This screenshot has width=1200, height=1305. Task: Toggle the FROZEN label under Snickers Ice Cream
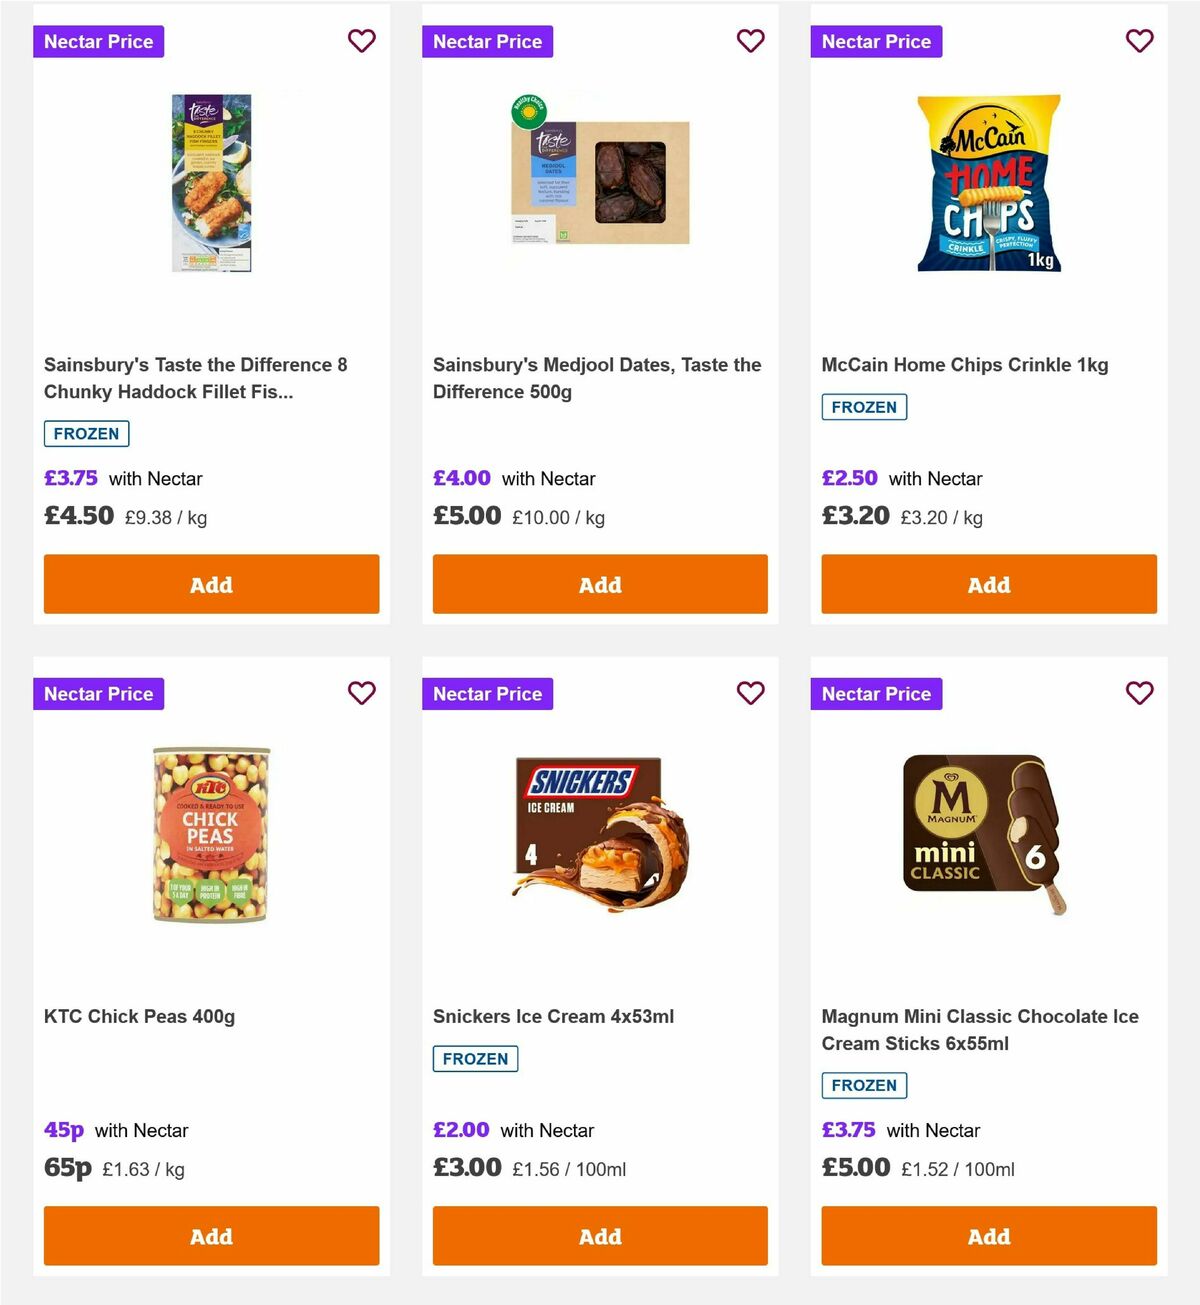[x=475, y=1058]
